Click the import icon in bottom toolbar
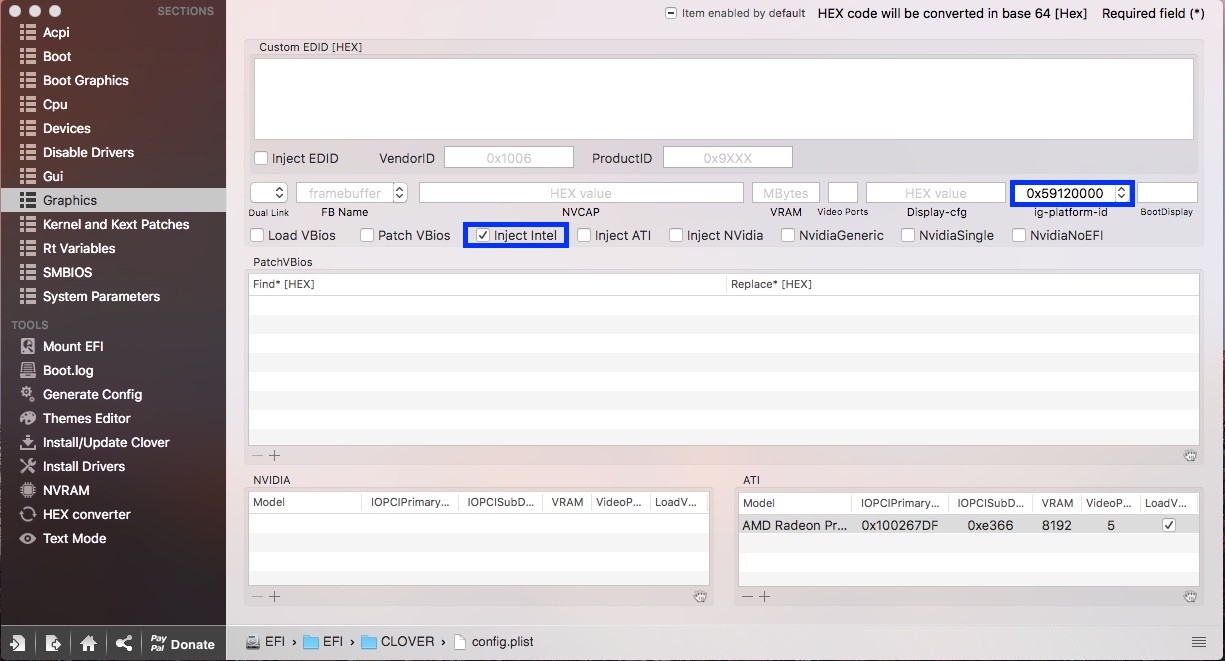The width and height of the screenshot is (1225, 661). (18, 643)
